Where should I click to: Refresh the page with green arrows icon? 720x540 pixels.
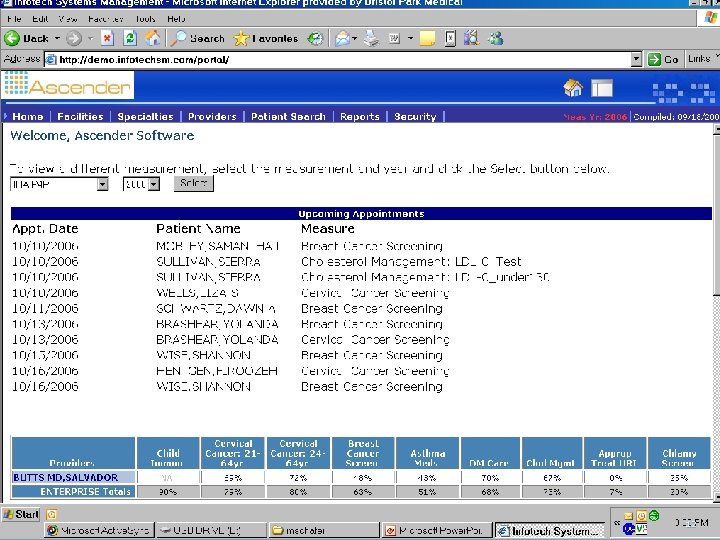click(130, 39)
